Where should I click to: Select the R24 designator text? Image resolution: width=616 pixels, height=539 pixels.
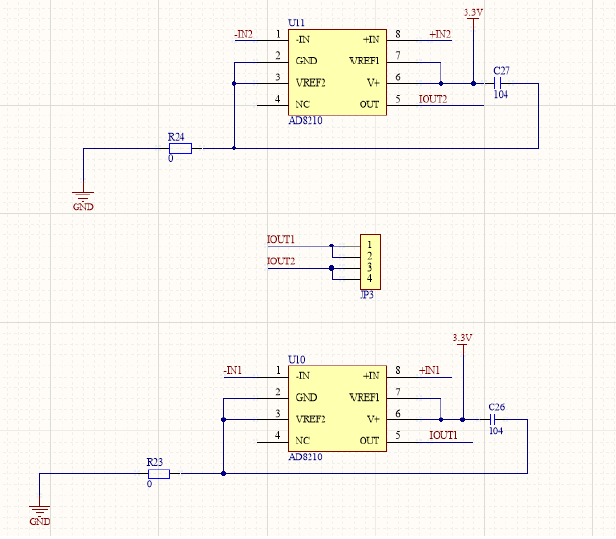point(176,137)
